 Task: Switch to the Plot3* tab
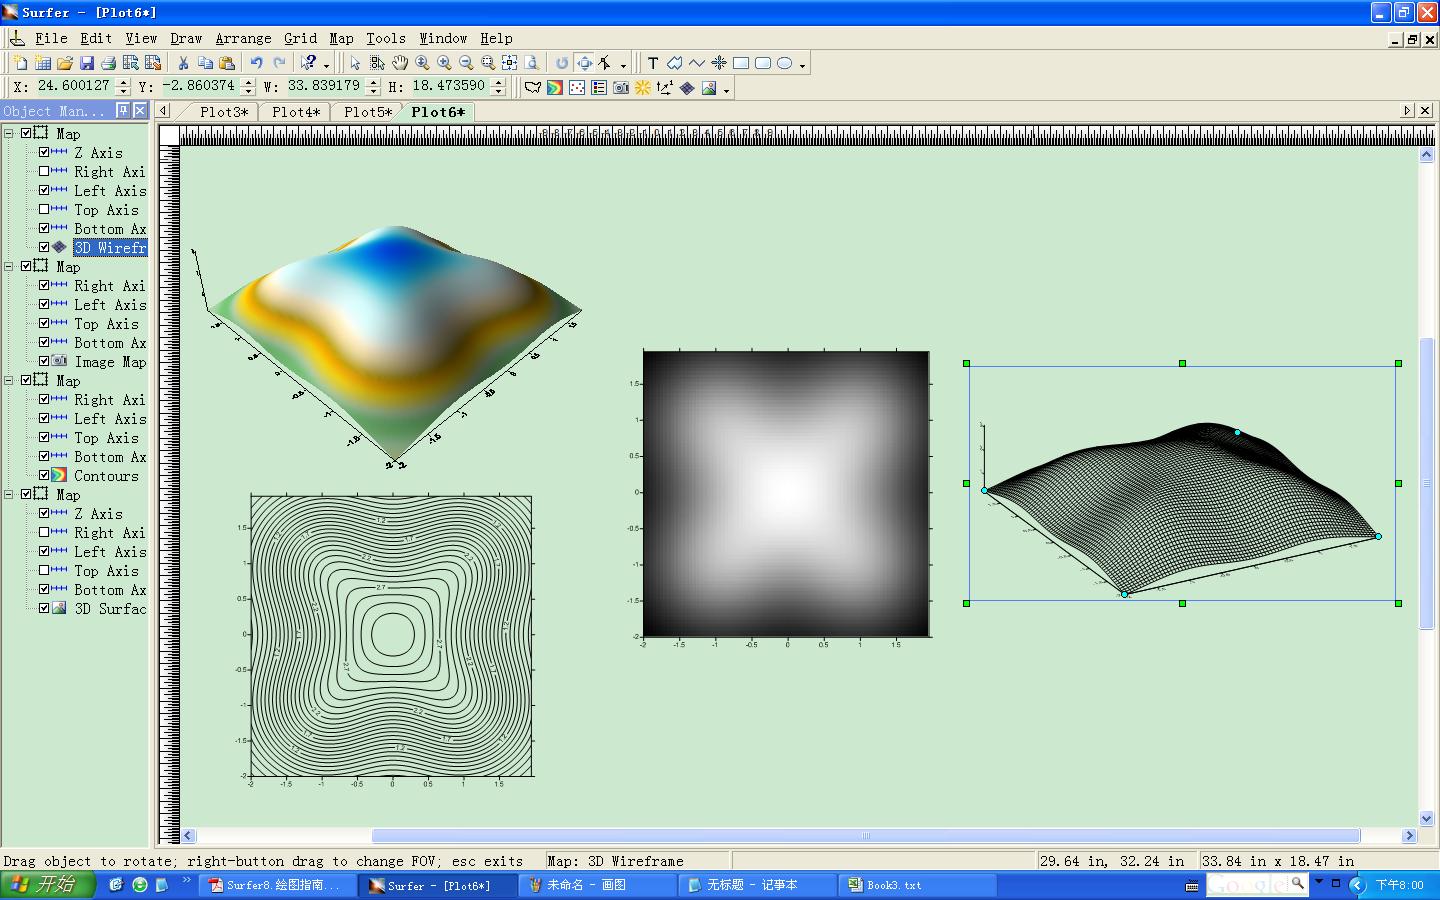pos(224,112)
